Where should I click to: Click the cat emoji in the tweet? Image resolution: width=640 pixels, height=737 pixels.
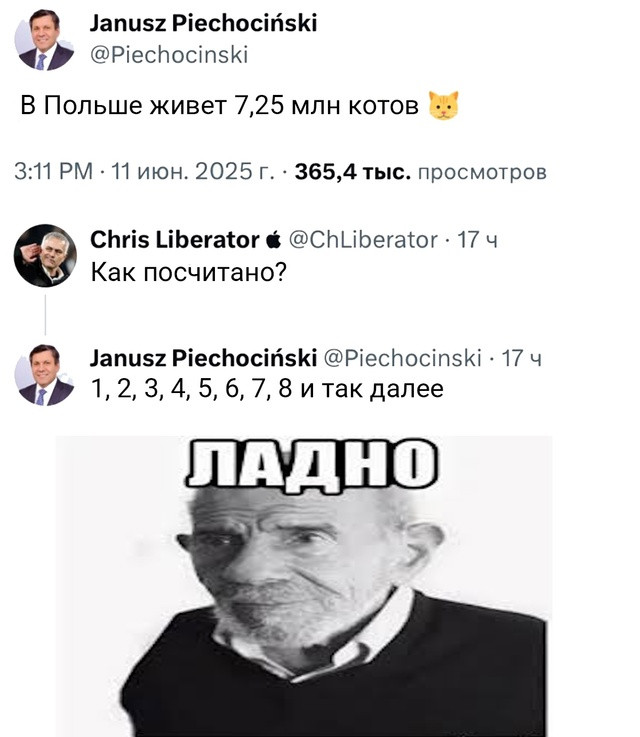coord(443,105)
